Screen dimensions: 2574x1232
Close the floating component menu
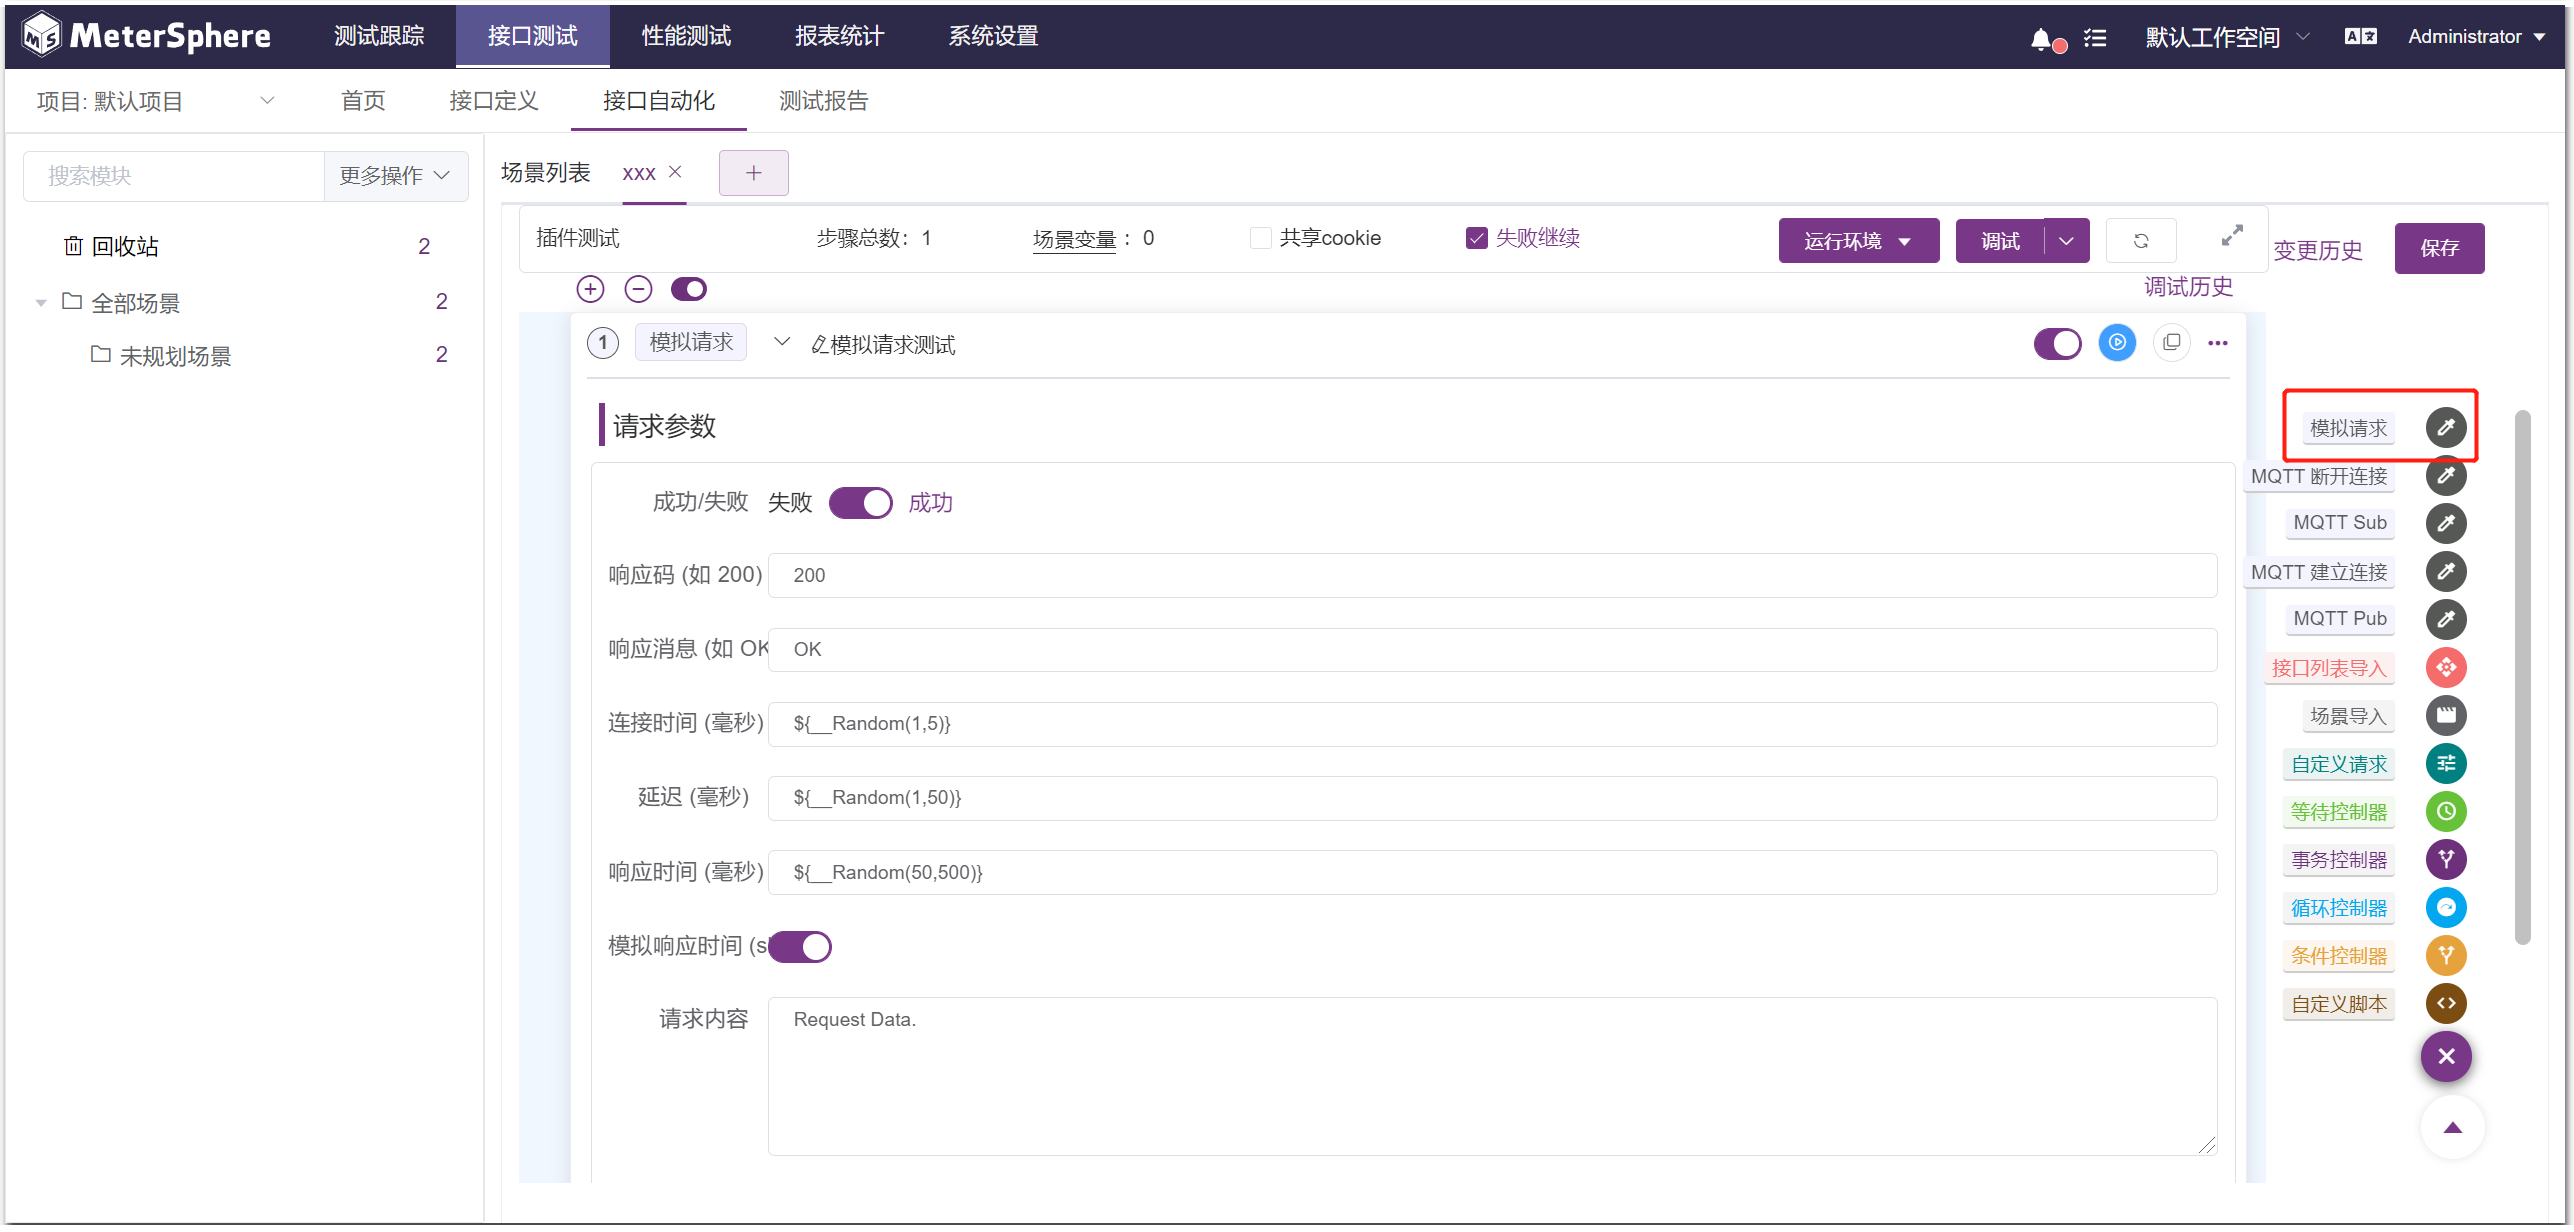[2446, 1057]
